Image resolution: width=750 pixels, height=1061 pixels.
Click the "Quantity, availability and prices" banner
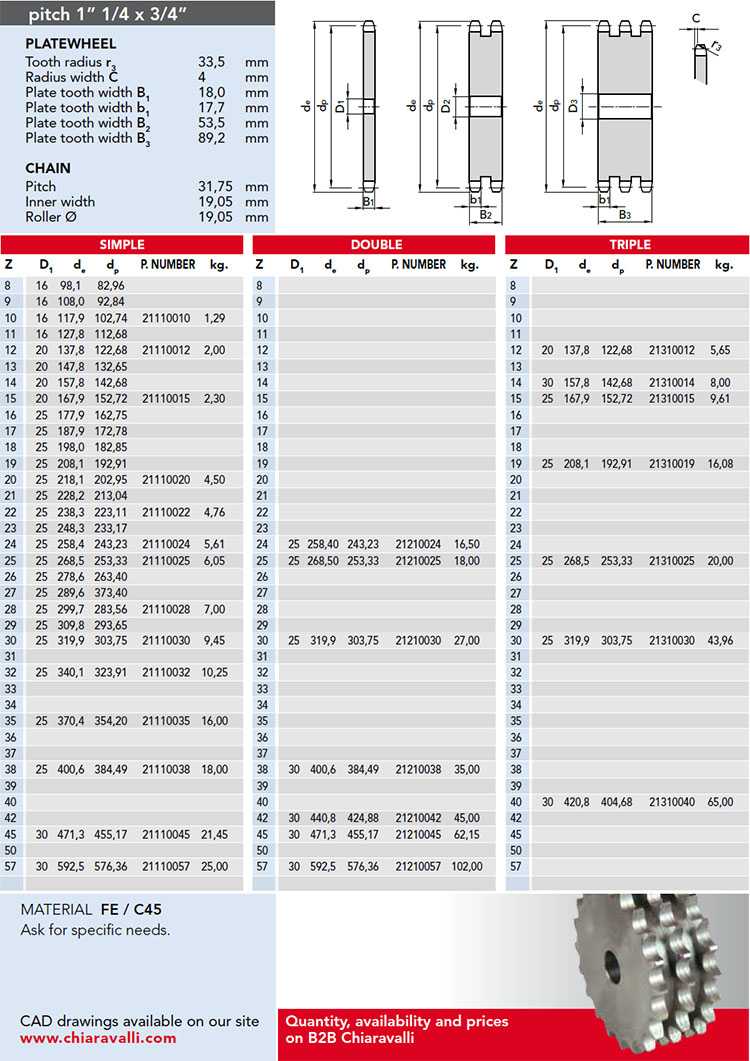(x=397, y=1021)
